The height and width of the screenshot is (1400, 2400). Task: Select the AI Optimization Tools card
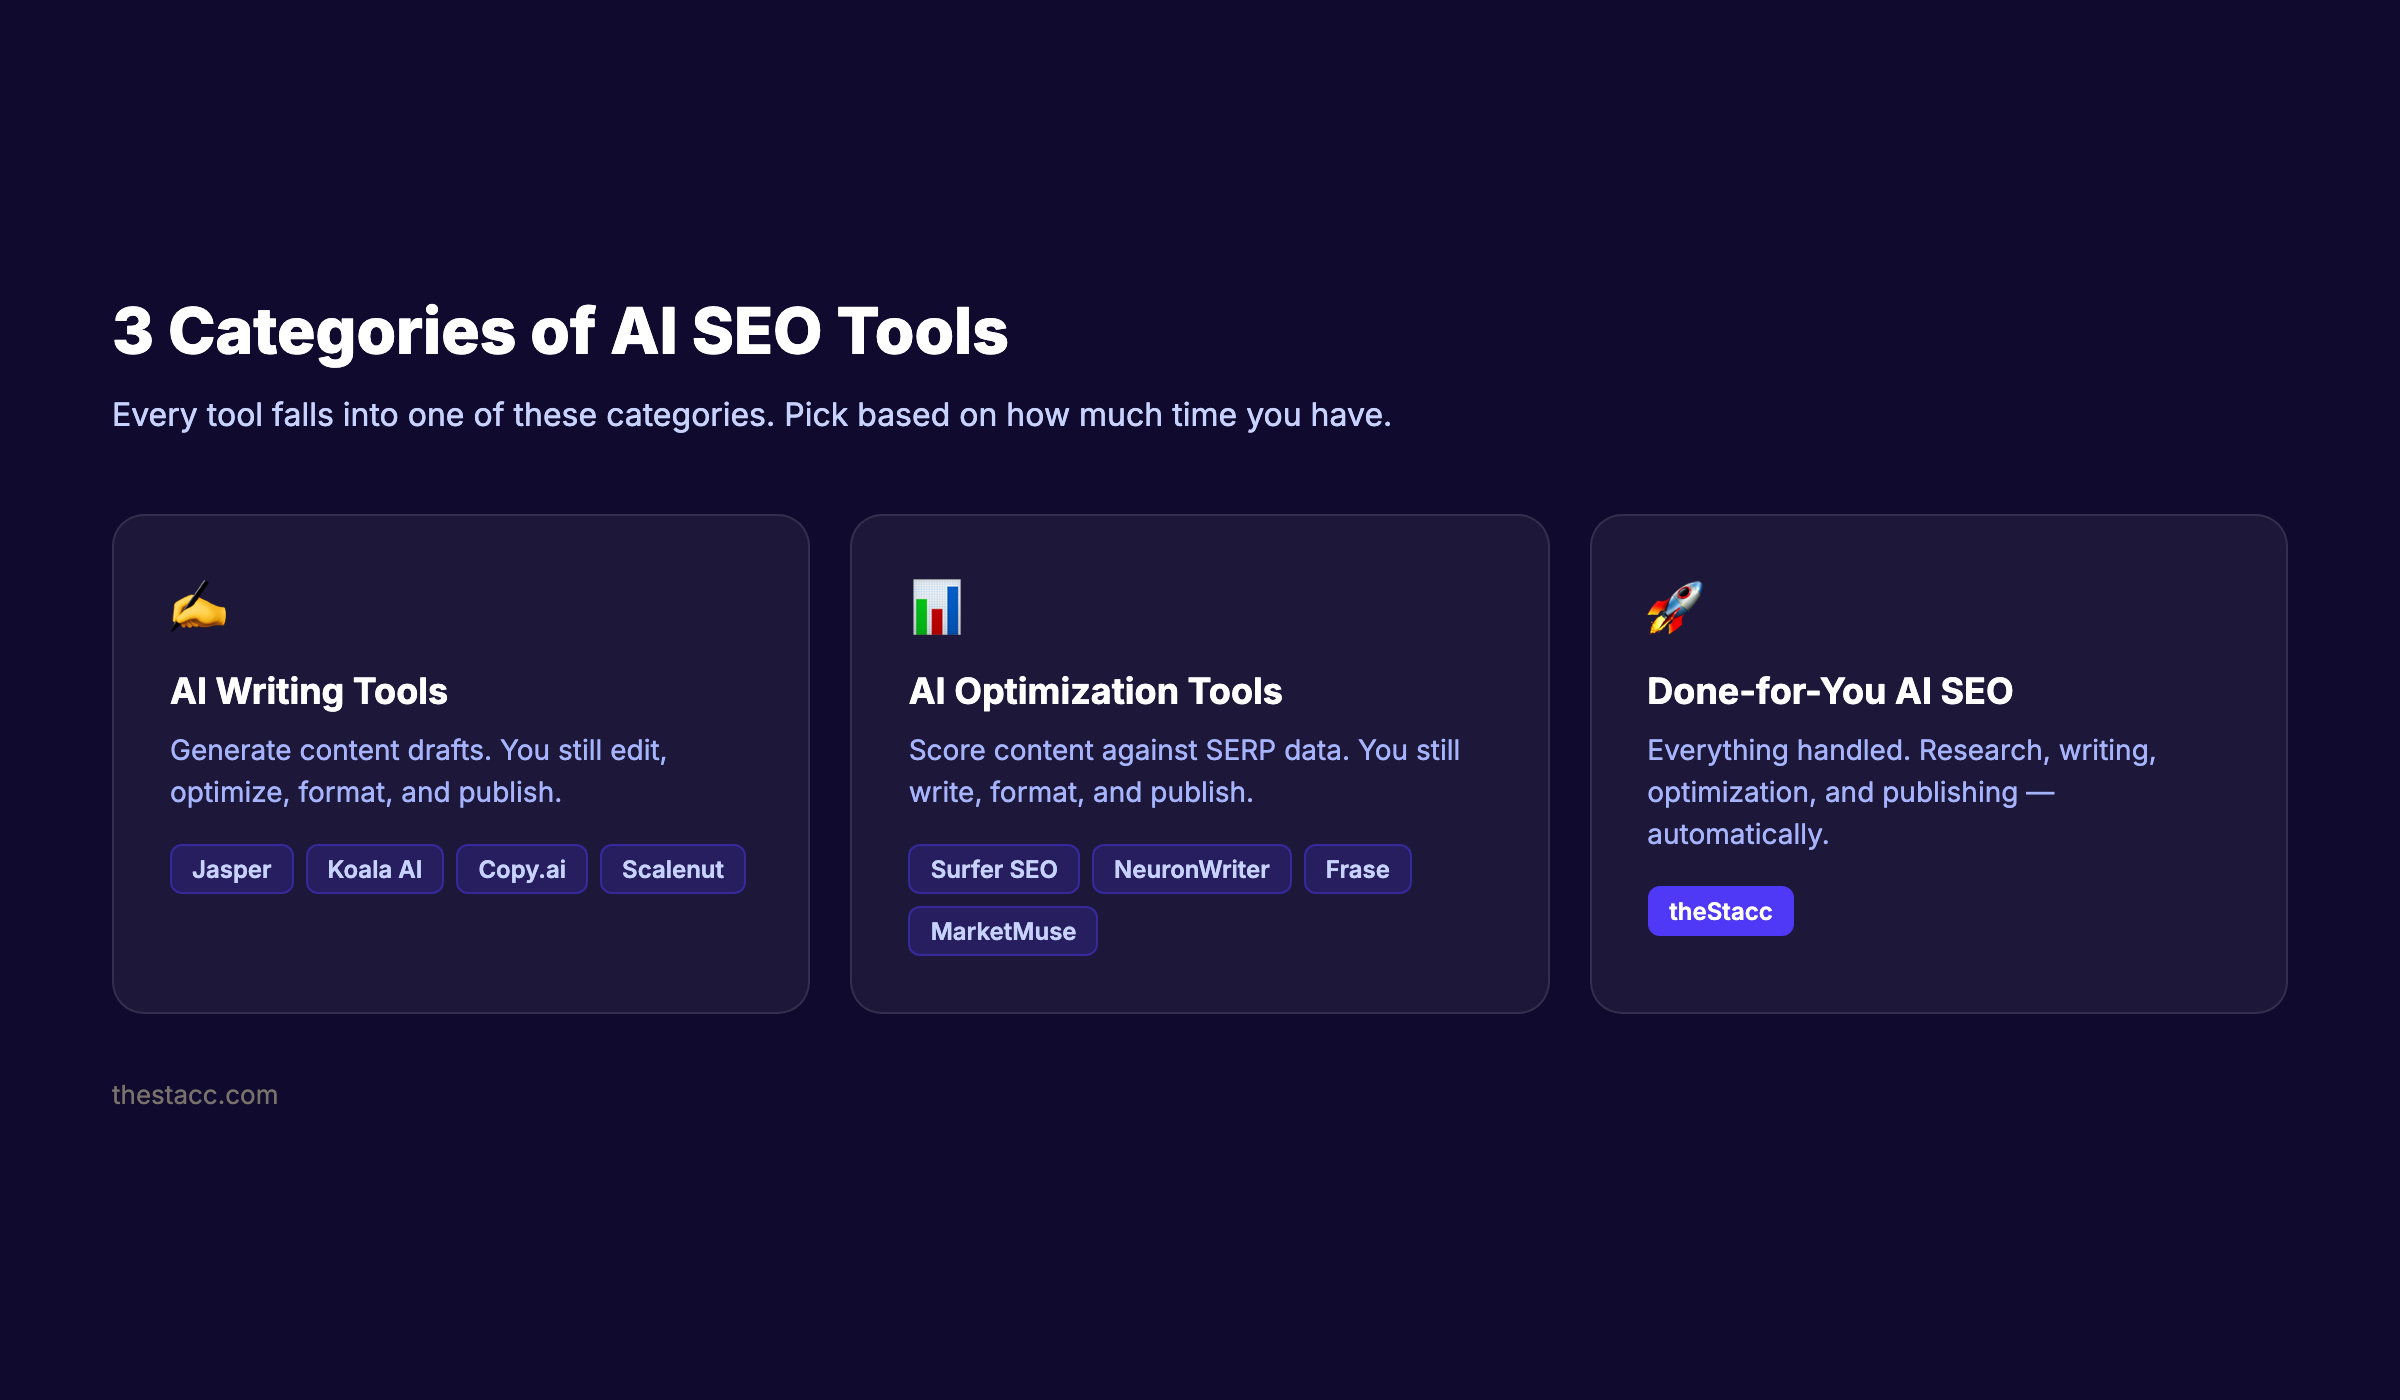[x=1198, y=760]
